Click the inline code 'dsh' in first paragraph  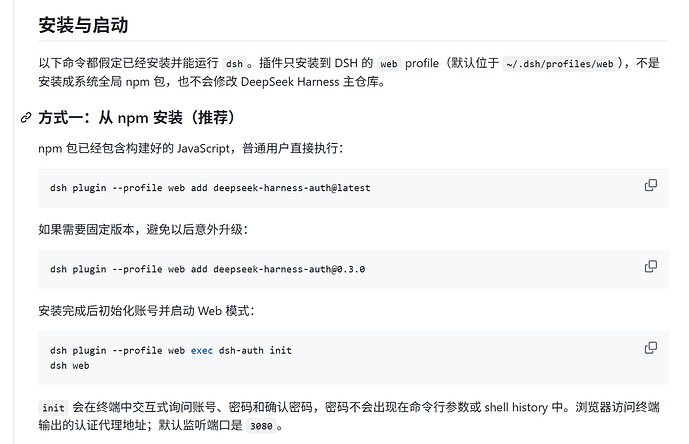(x=234, y=64)
